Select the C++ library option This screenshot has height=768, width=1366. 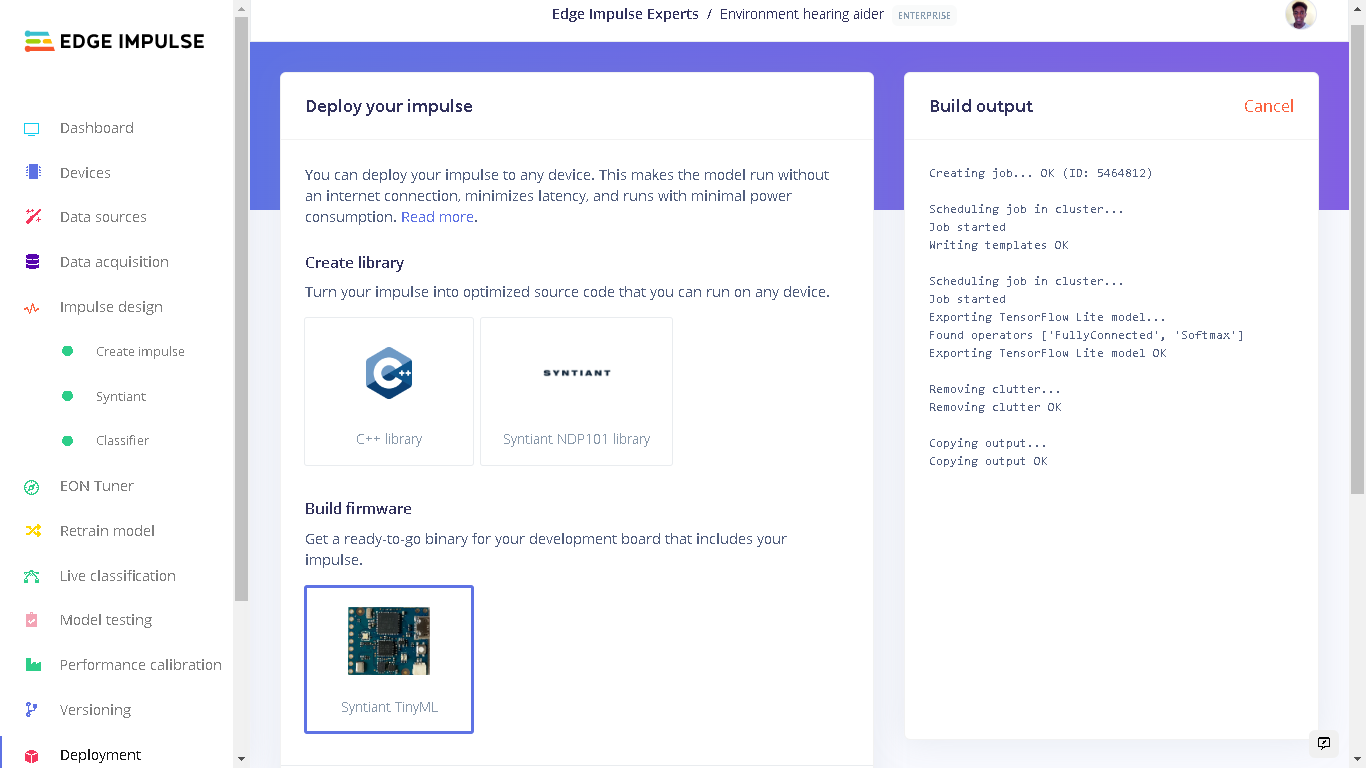(x=389, y=391)
